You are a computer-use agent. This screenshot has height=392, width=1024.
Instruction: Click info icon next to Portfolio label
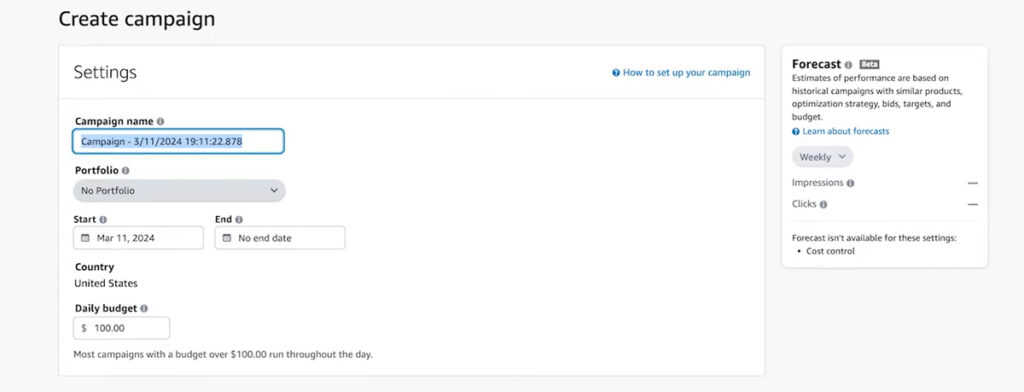click(125, 171)
